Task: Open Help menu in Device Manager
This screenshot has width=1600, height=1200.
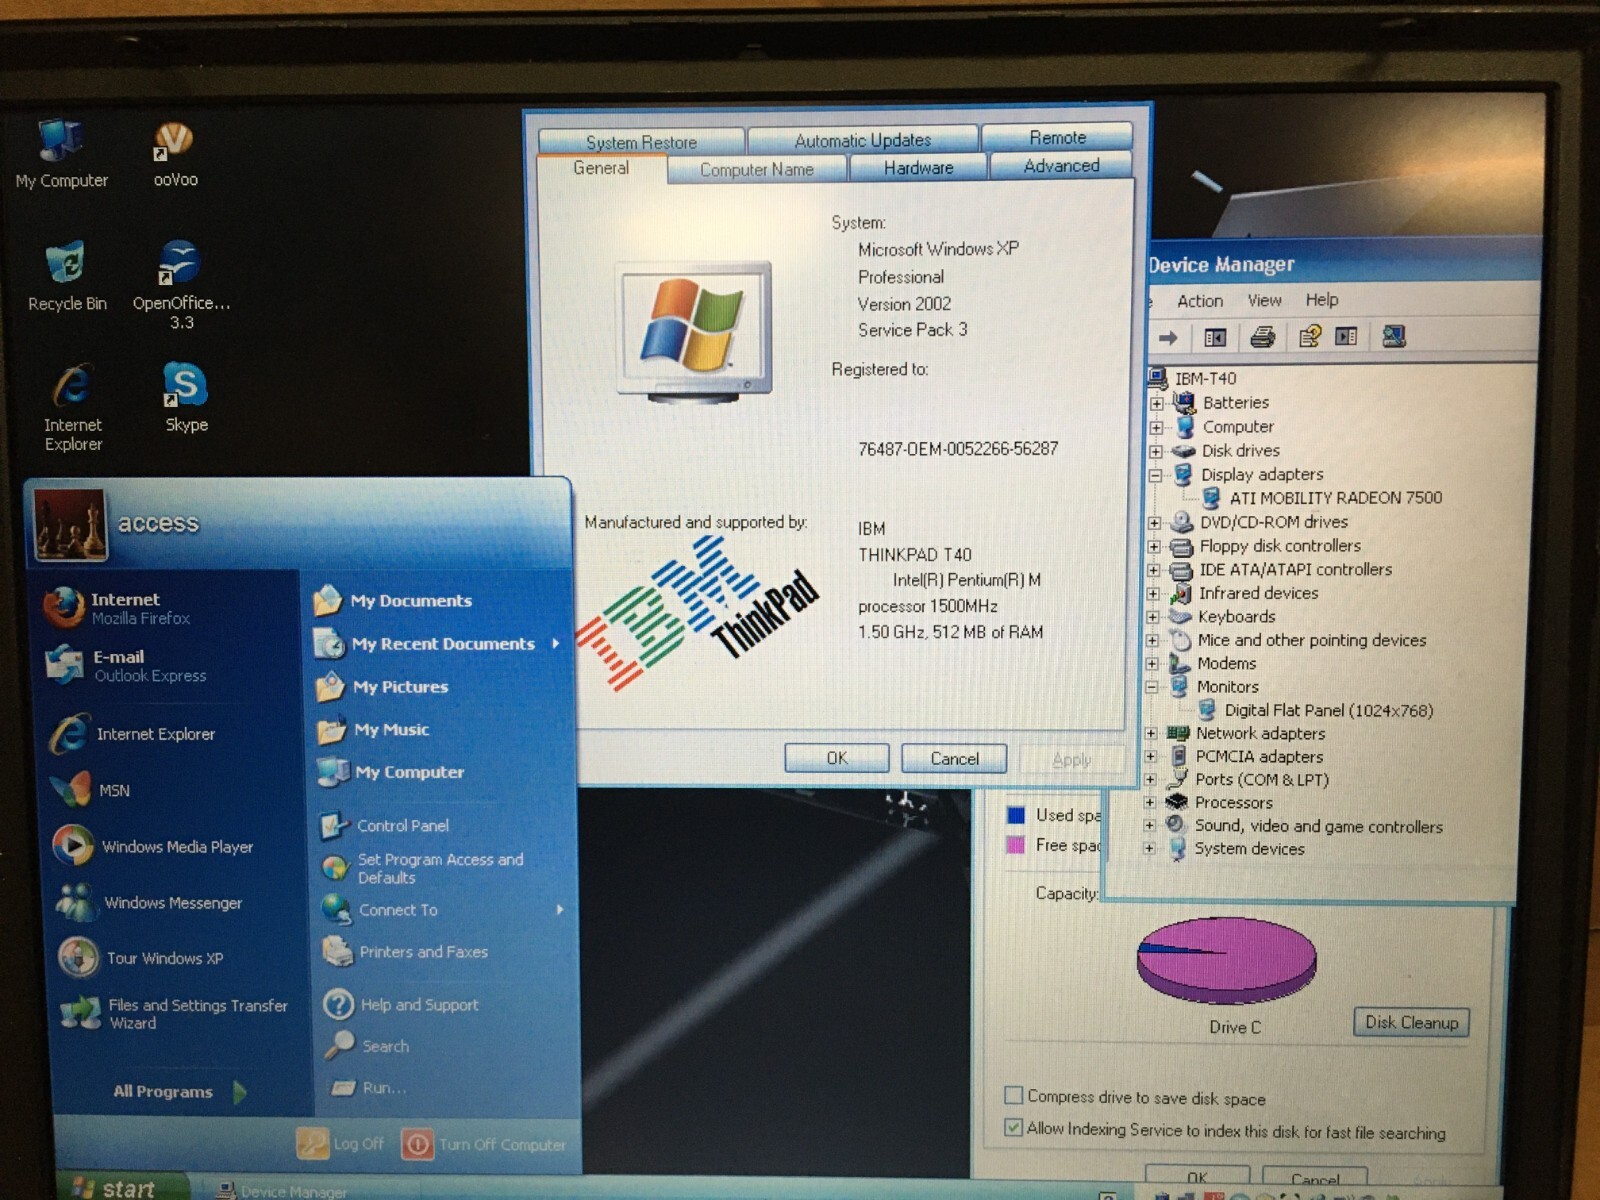Action: pos(1321,299)
